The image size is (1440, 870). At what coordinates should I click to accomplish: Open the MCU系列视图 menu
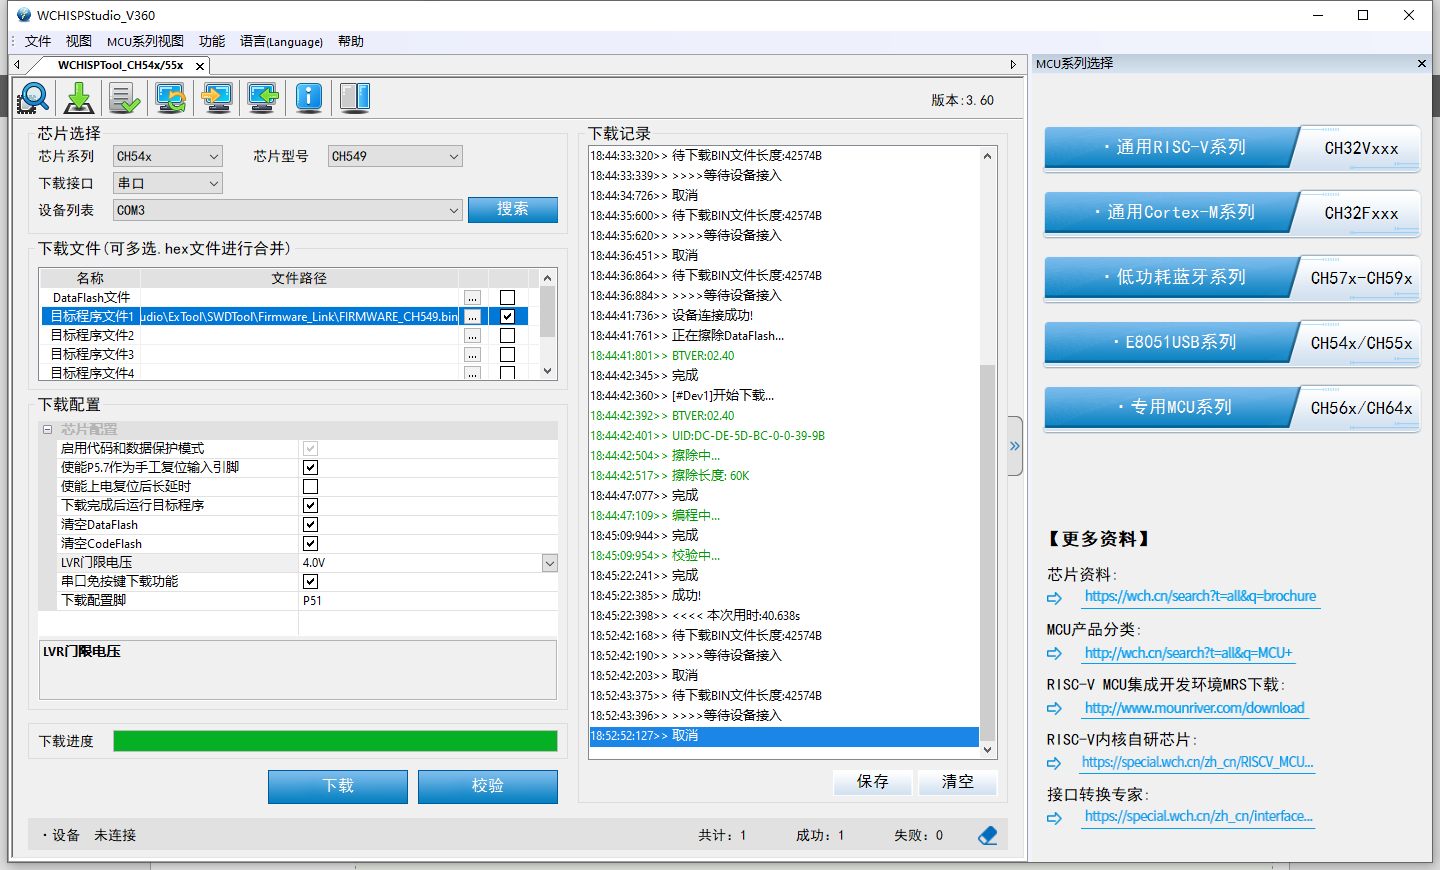(x=145, y=41)
